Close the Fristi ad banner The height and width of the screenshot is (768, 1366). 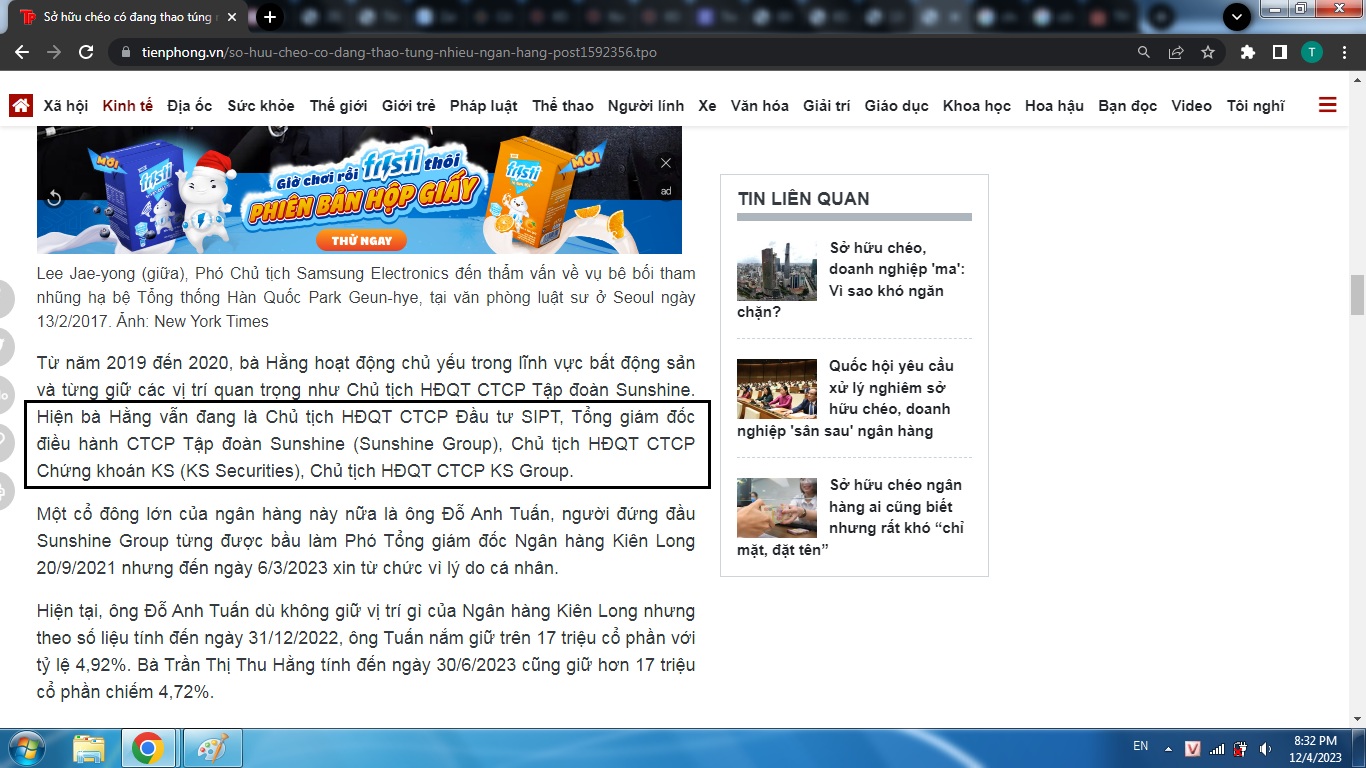pyautogui.click(x=666, y=163)
